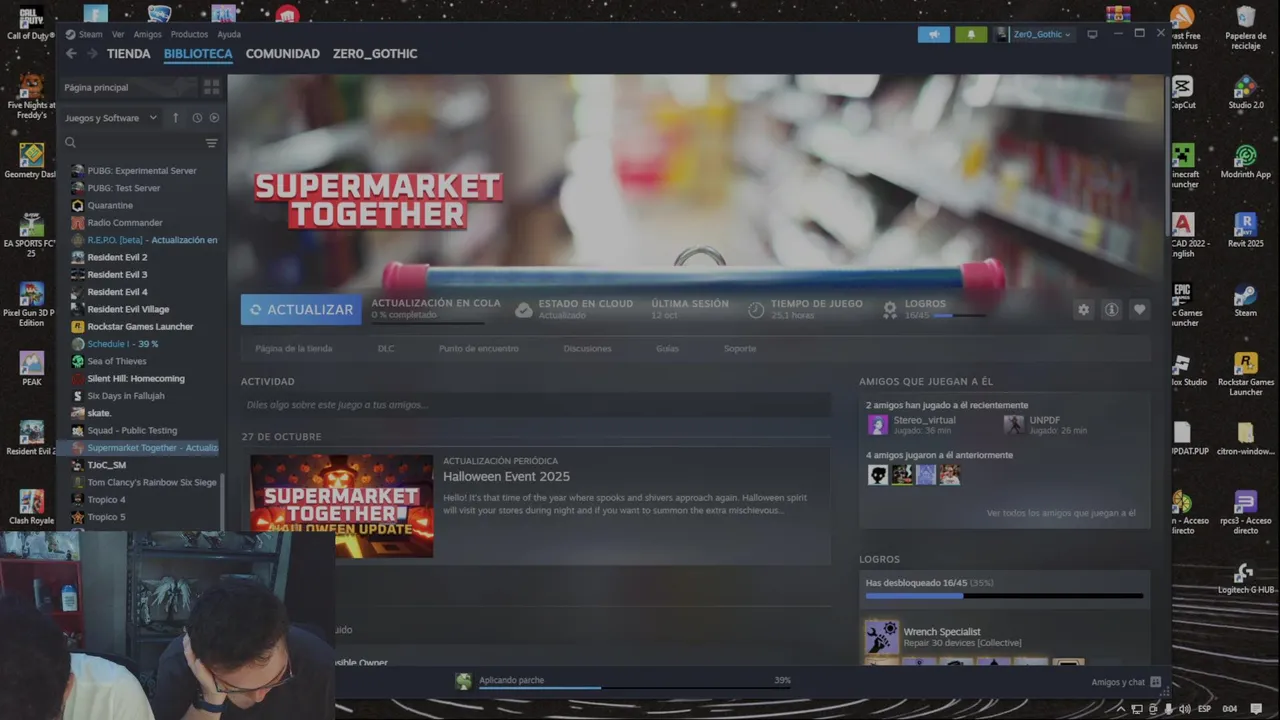Open Página de la tienda link

[x=294, y=349]
